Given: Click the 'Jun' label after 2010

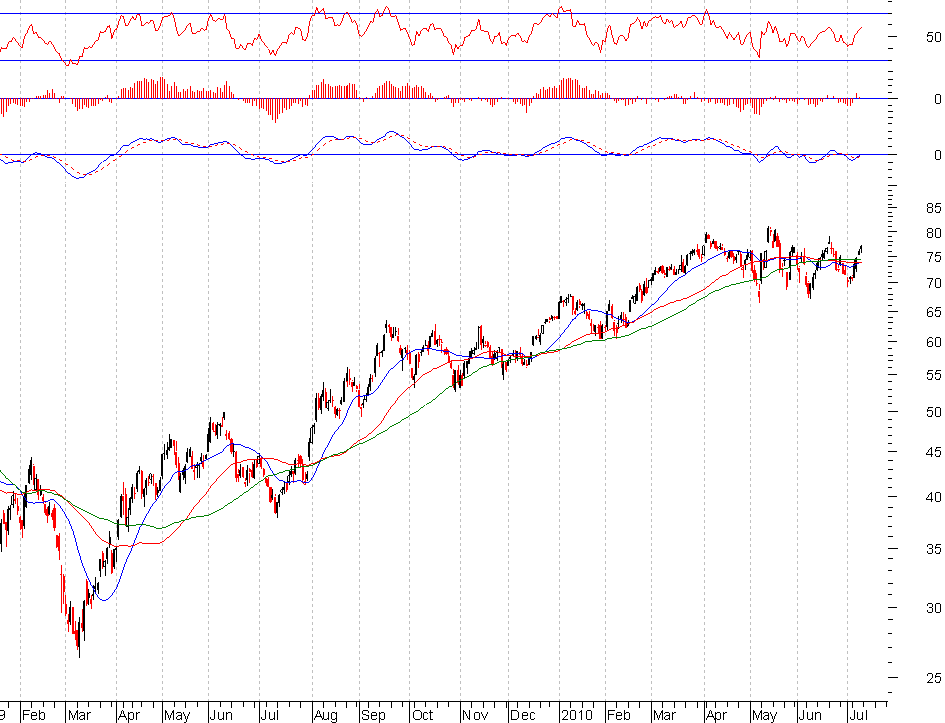Looking at the screenshot, I should point(810,715).
